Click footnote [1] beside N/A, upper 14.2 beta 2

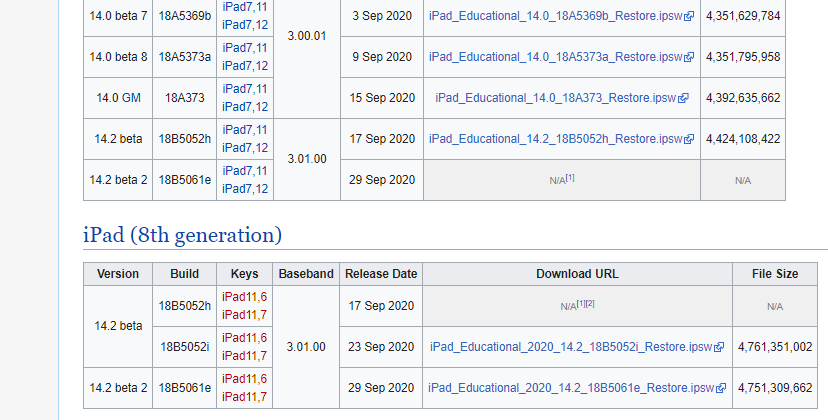point(570,178)
